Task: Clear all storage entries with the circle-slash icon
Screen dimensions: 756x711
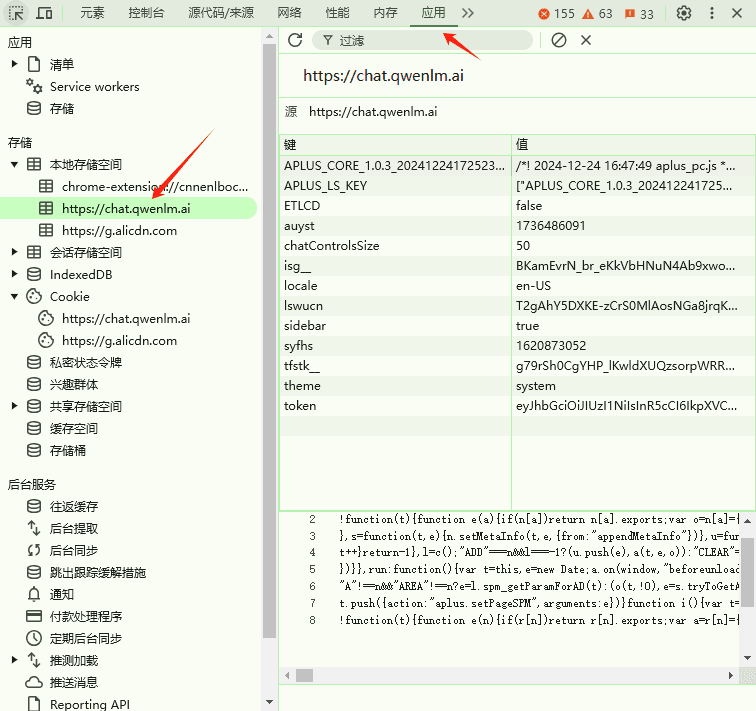Action: [559, 40]
